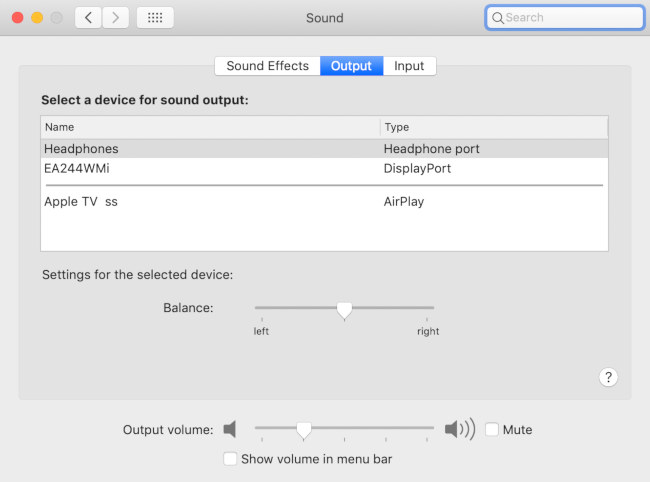Click the back navigation arrow
The height and width of the screenshot is (482, 650).
pos(88,18)
